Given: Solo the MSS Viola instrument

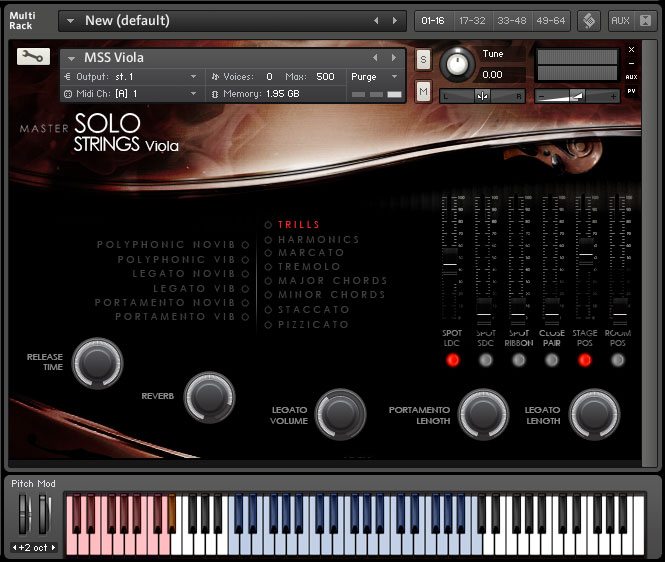Looking at the screenshot, I should tap(423, 59).
